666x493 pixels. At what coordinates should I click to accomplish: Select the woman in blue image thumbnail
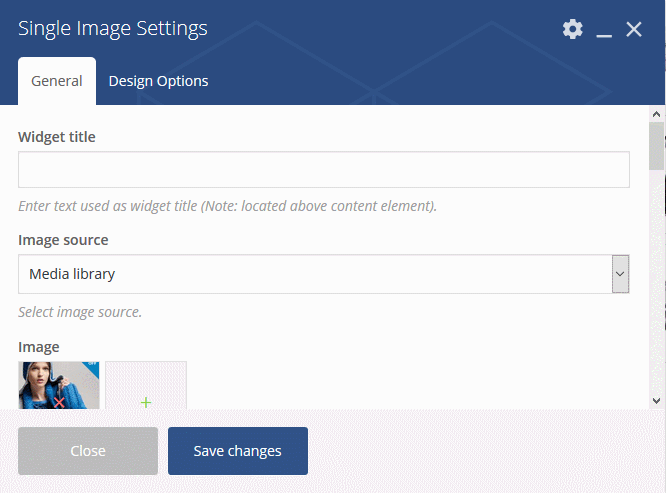point(59,385)
